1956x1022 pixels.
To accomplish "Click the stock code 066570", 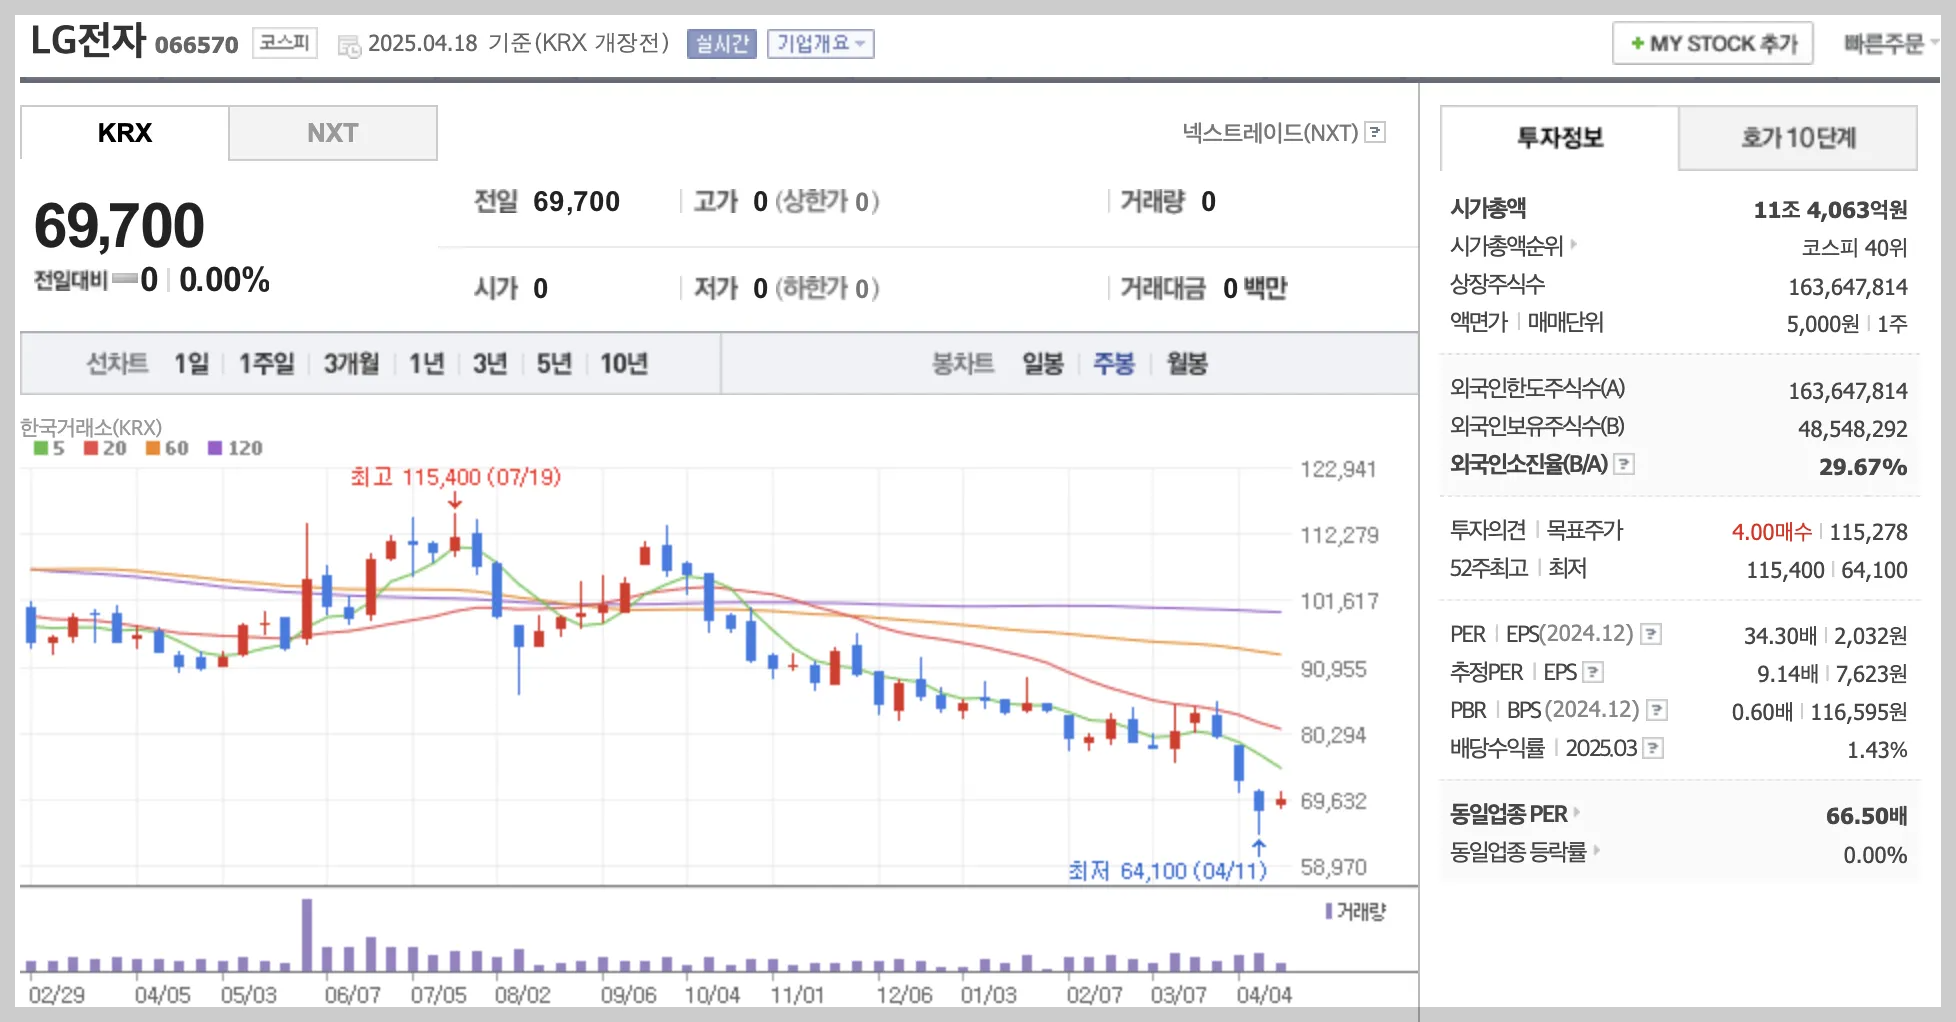I will click(197, 45).
